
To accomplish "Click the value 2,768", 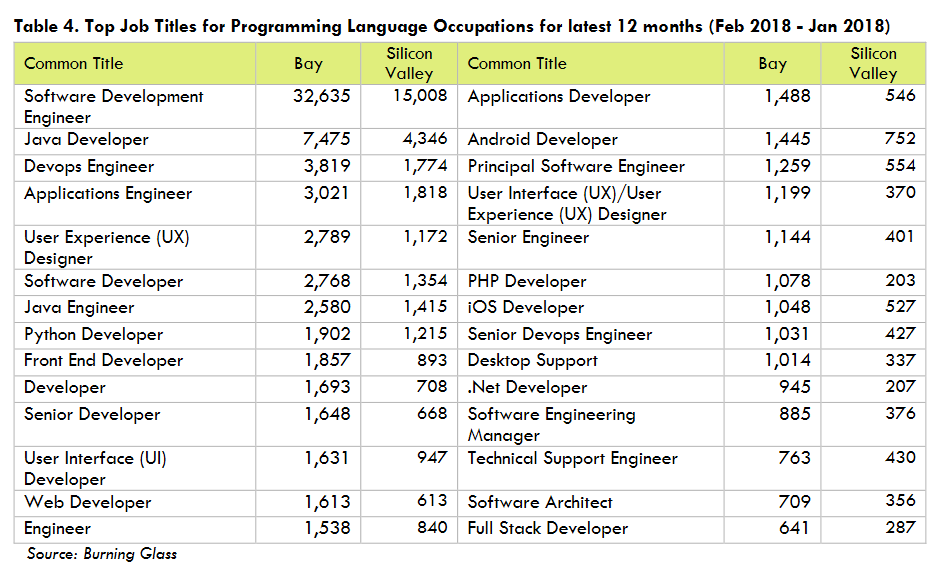I will pyautogui.click(x=327, y=281).
